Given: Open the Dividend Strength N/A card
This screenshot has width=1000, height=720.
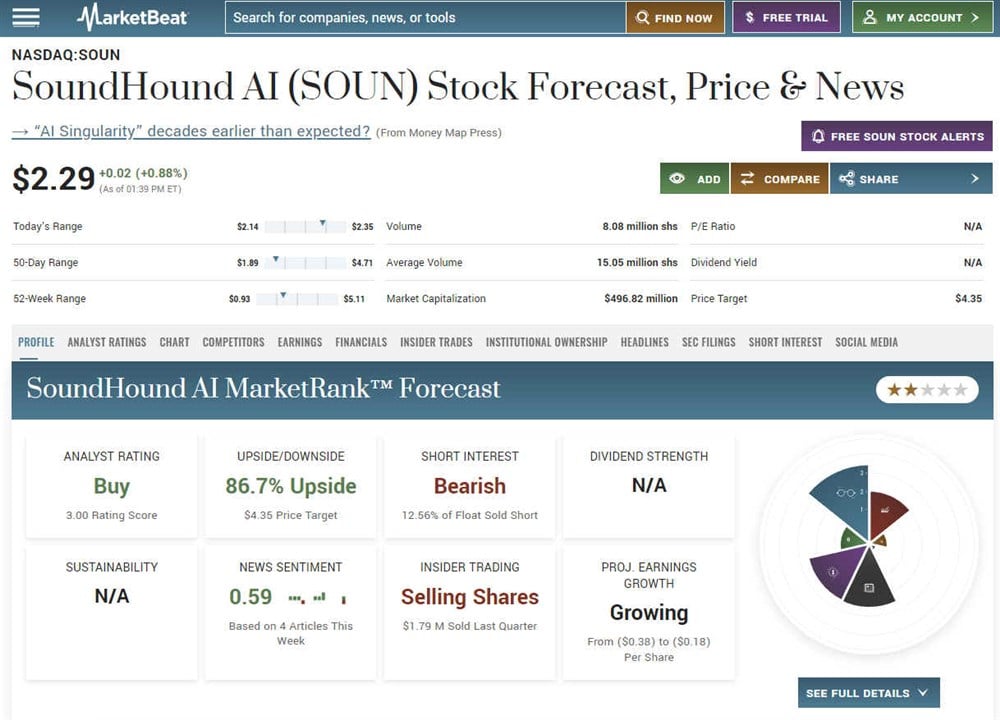Looking at the screenshot, I should pyautogui.click(x=649, y=487).
